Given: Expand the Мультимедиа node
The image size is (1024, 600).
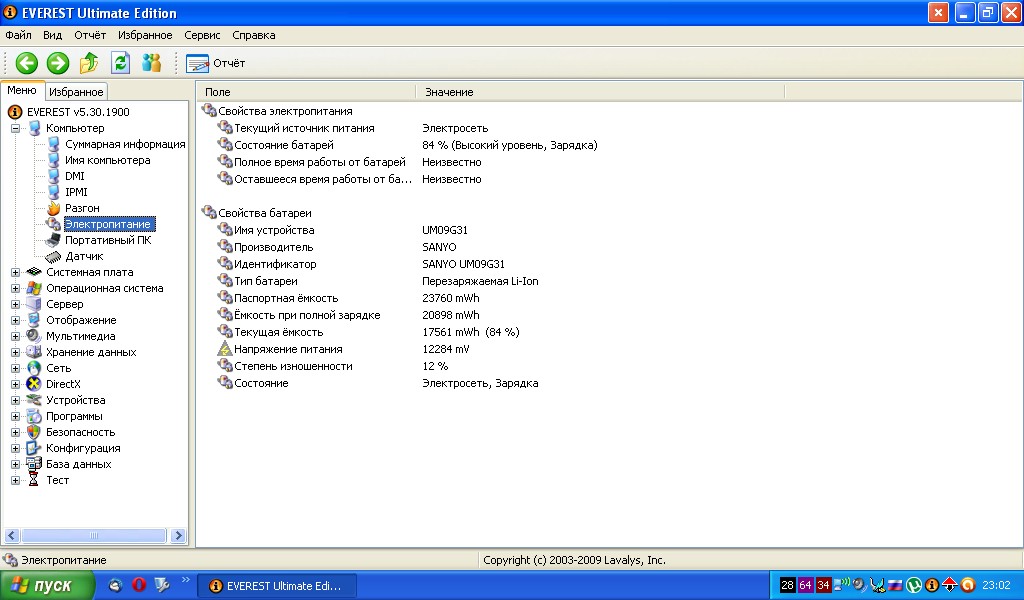Looking at the screenshot, I should pyautogui.click(x=16, y=336).
